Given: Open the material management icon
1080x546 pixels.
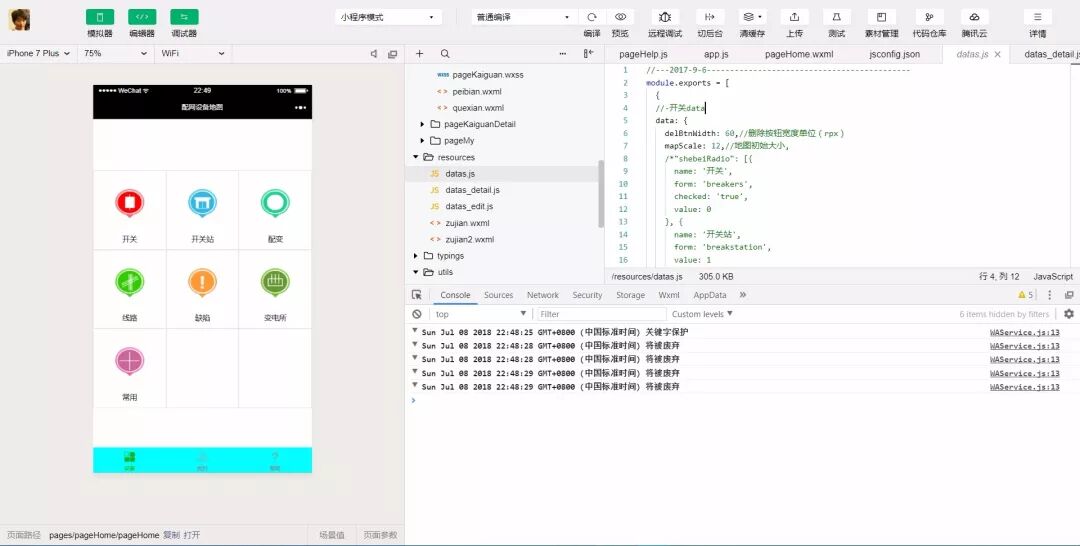Looking at the screenshot, I should coord(882,17).
